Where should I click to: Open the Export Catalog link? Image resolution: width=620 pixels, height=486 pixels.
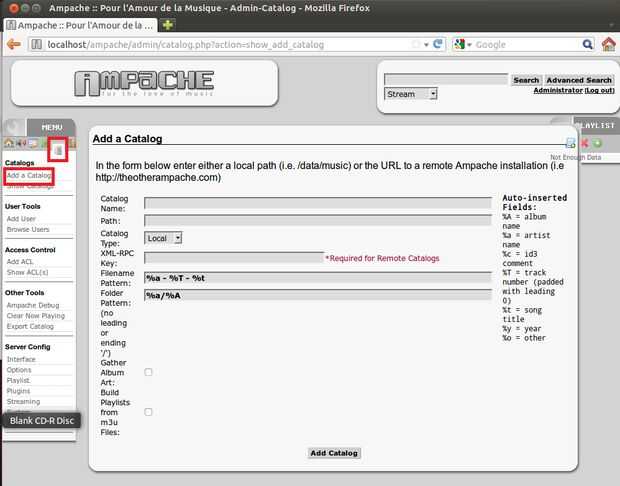click(x=30, y=326)
